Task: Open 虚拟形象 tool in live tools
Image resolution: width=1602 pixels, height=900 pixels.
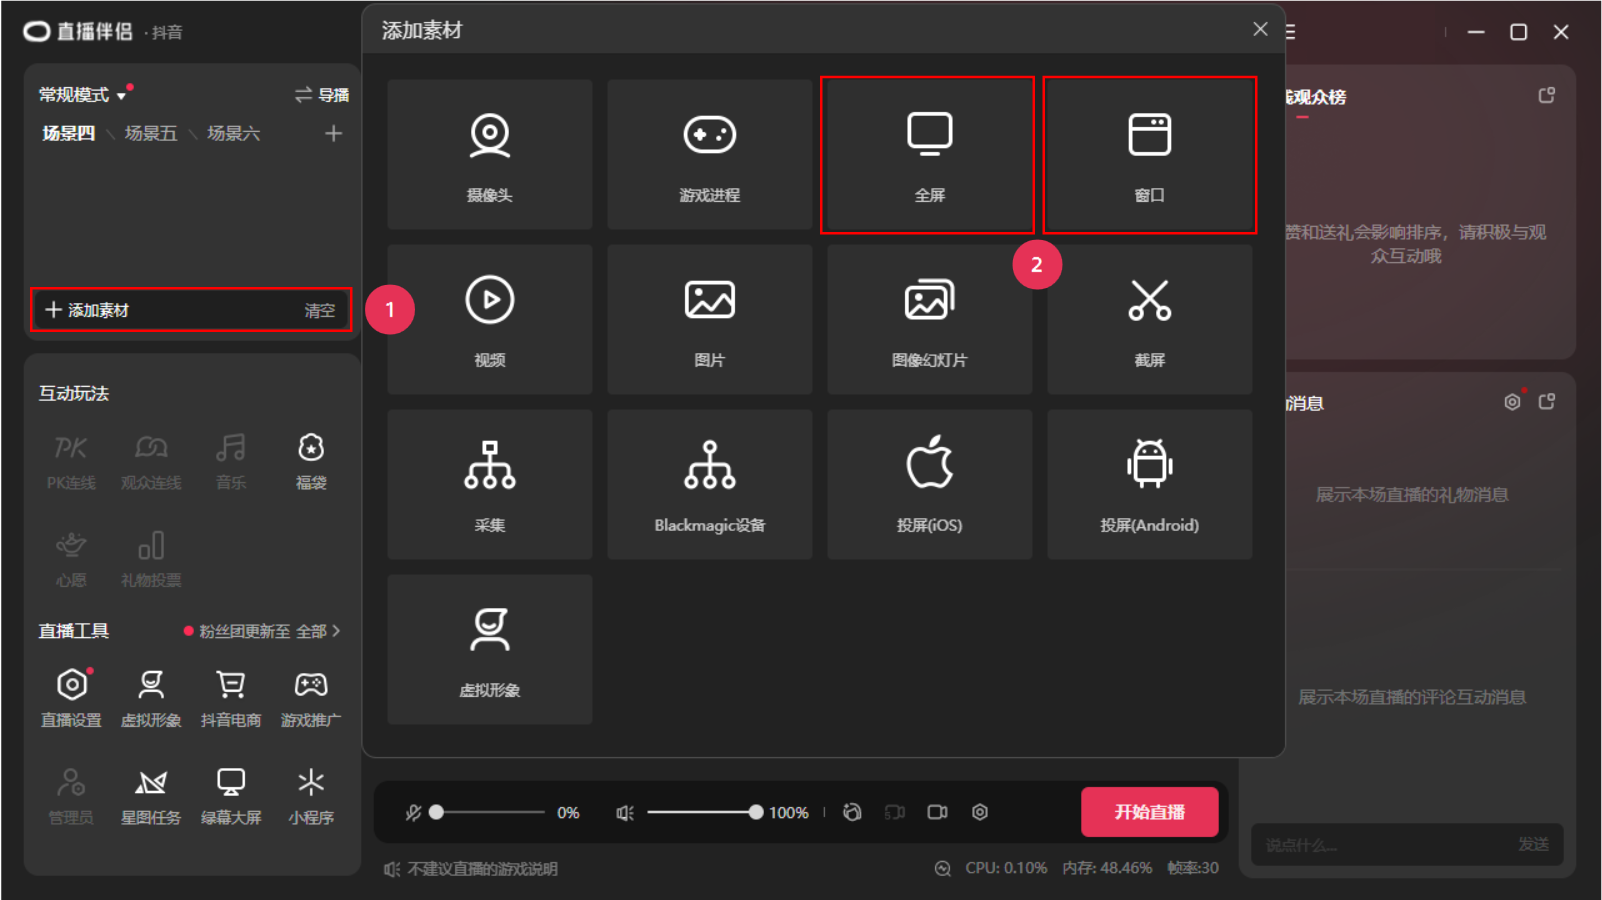Action: point(151,698)
